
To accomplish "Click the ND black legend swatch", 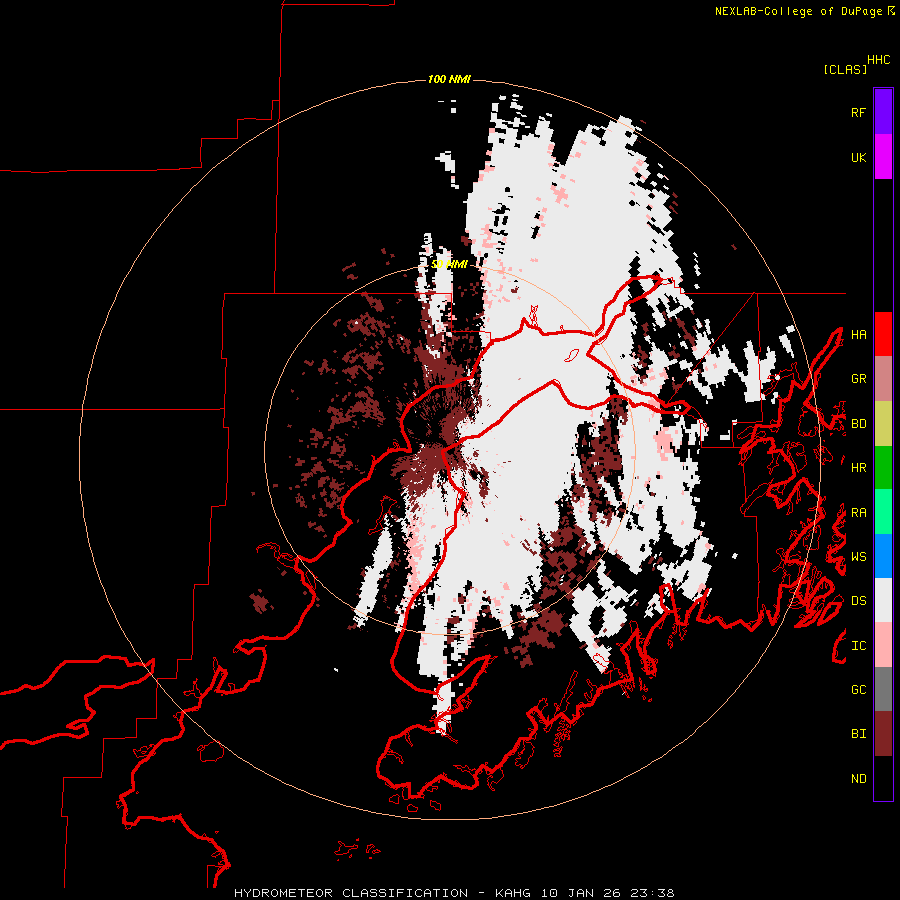I will [883, 778].
